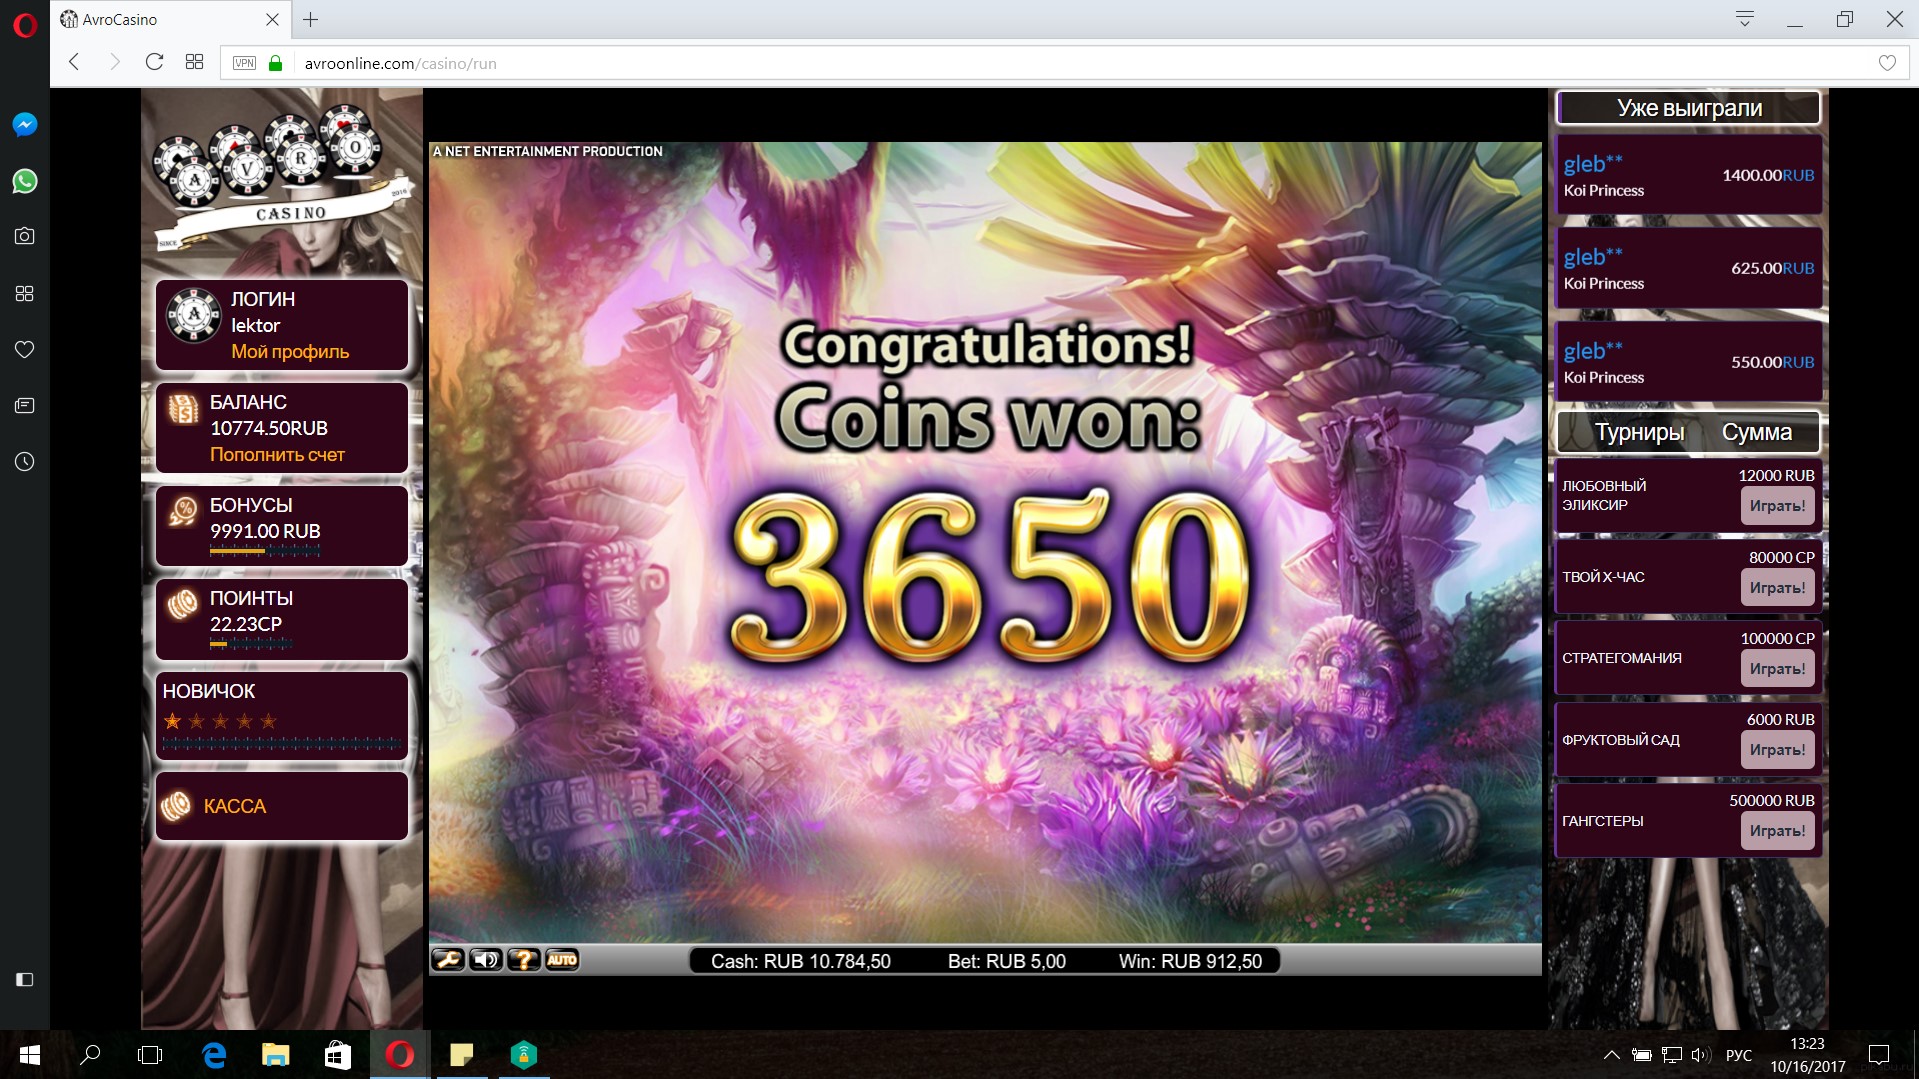Open the Windows Action Center

[1879, 1055]
